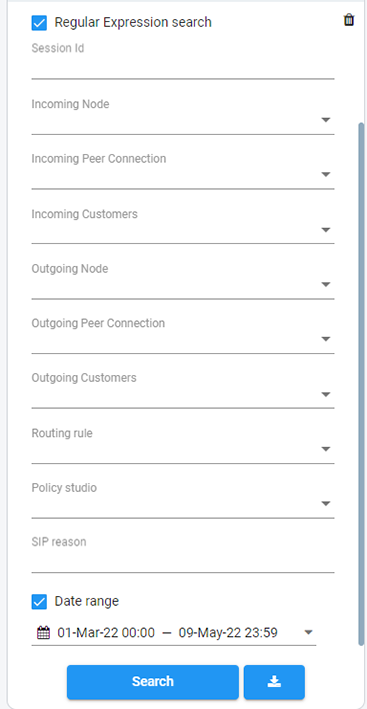Click the Search button
The width and height of the screenshot is (367, 709).
pyautogui.click(x=153, y=682)
